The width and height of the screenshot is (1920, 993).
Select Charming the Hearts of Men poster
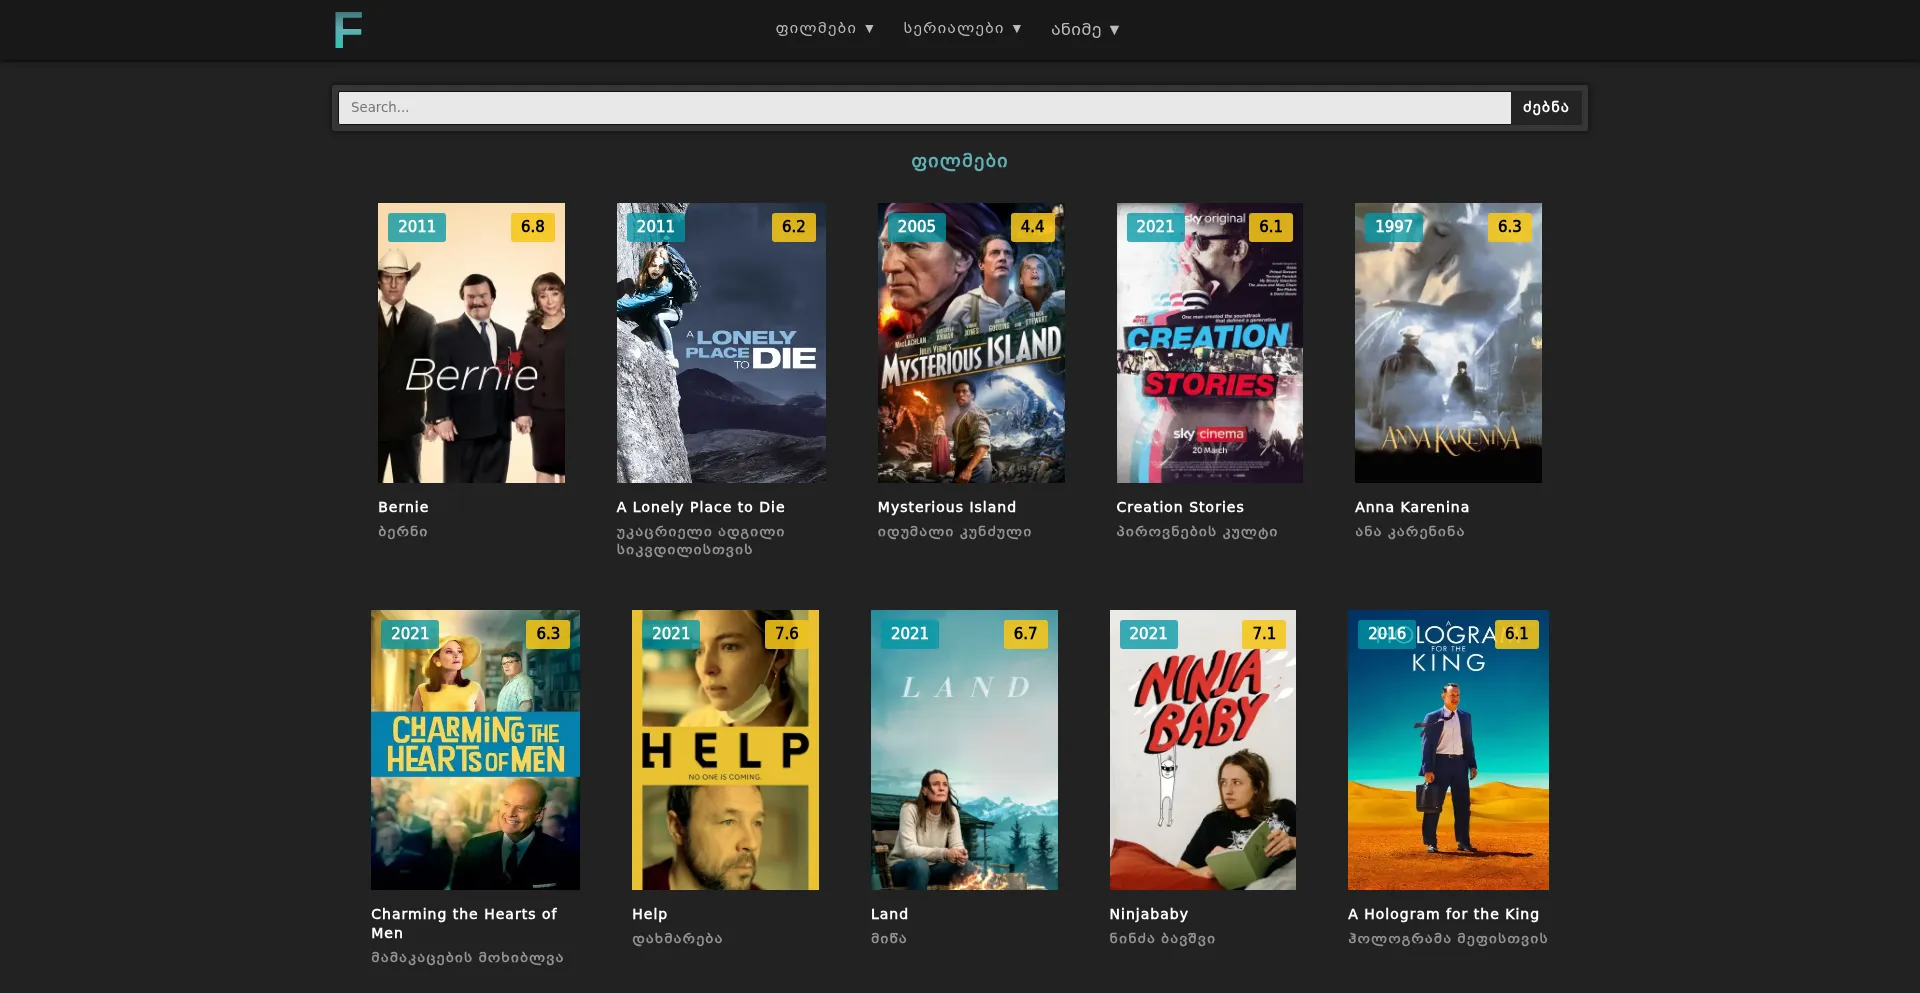[x=475, y=750]
